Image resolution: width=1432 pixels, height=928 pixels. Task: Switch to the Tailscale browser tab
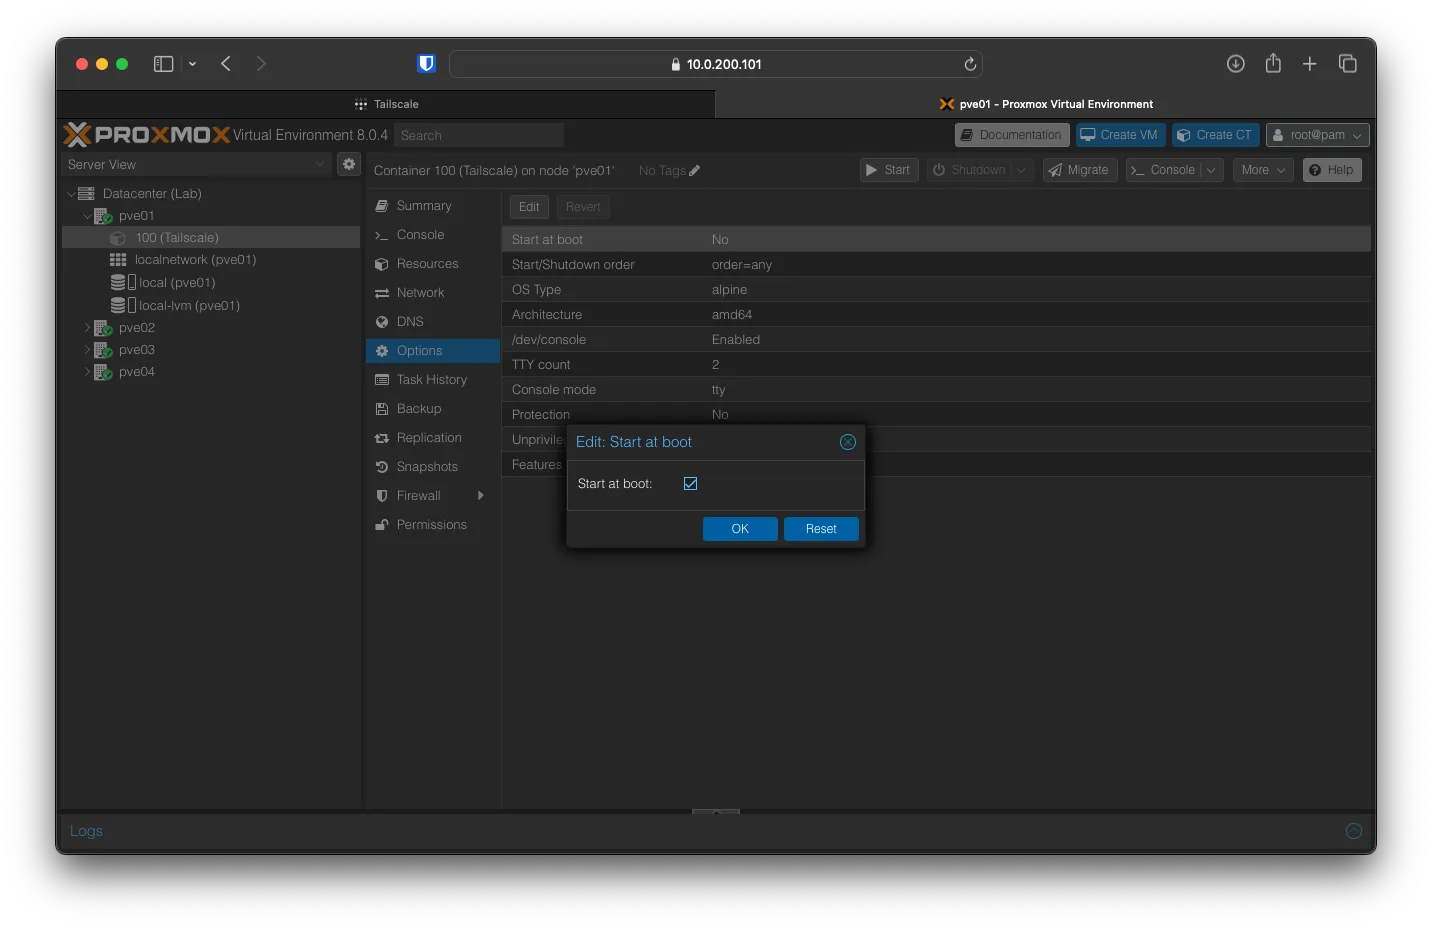(x=386, y=104)
